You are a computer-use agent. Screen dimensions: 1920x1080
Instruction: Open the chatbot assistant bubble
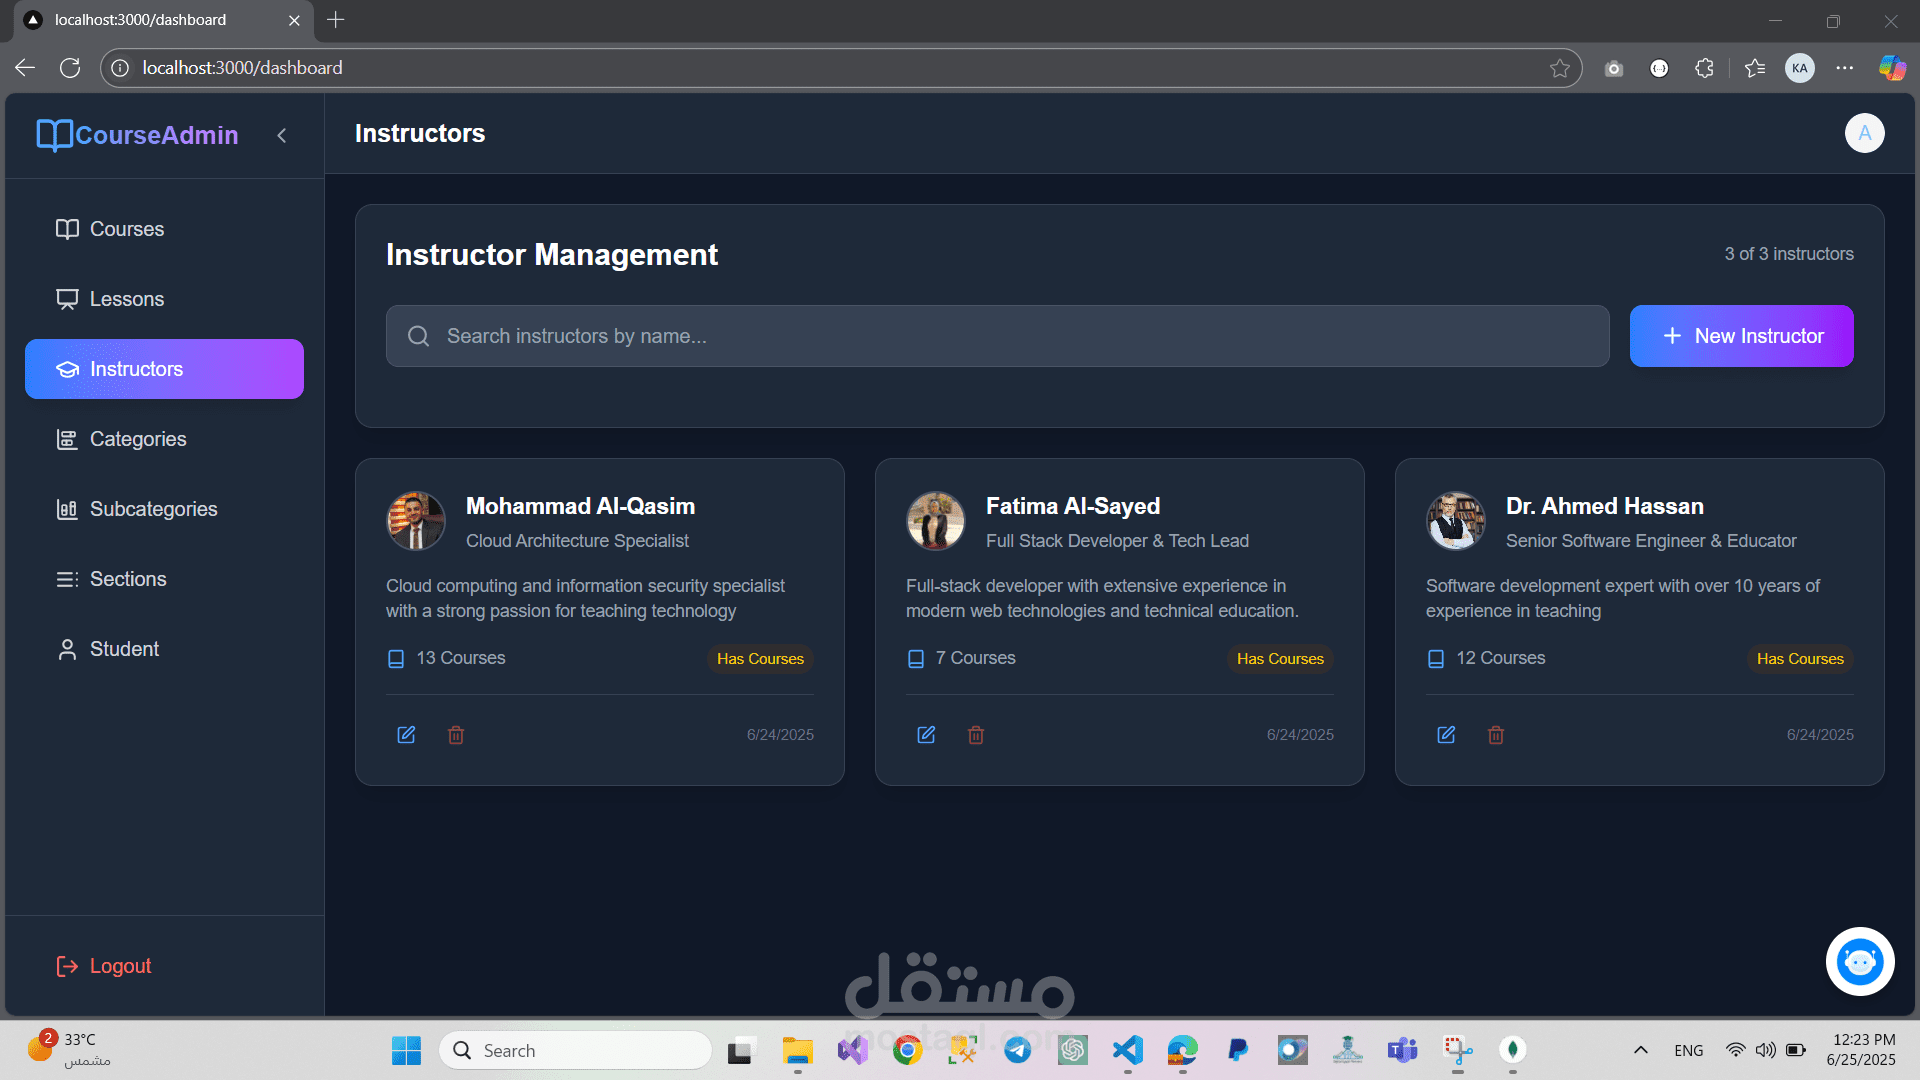pyautogui.click(x=1860, y=962)
